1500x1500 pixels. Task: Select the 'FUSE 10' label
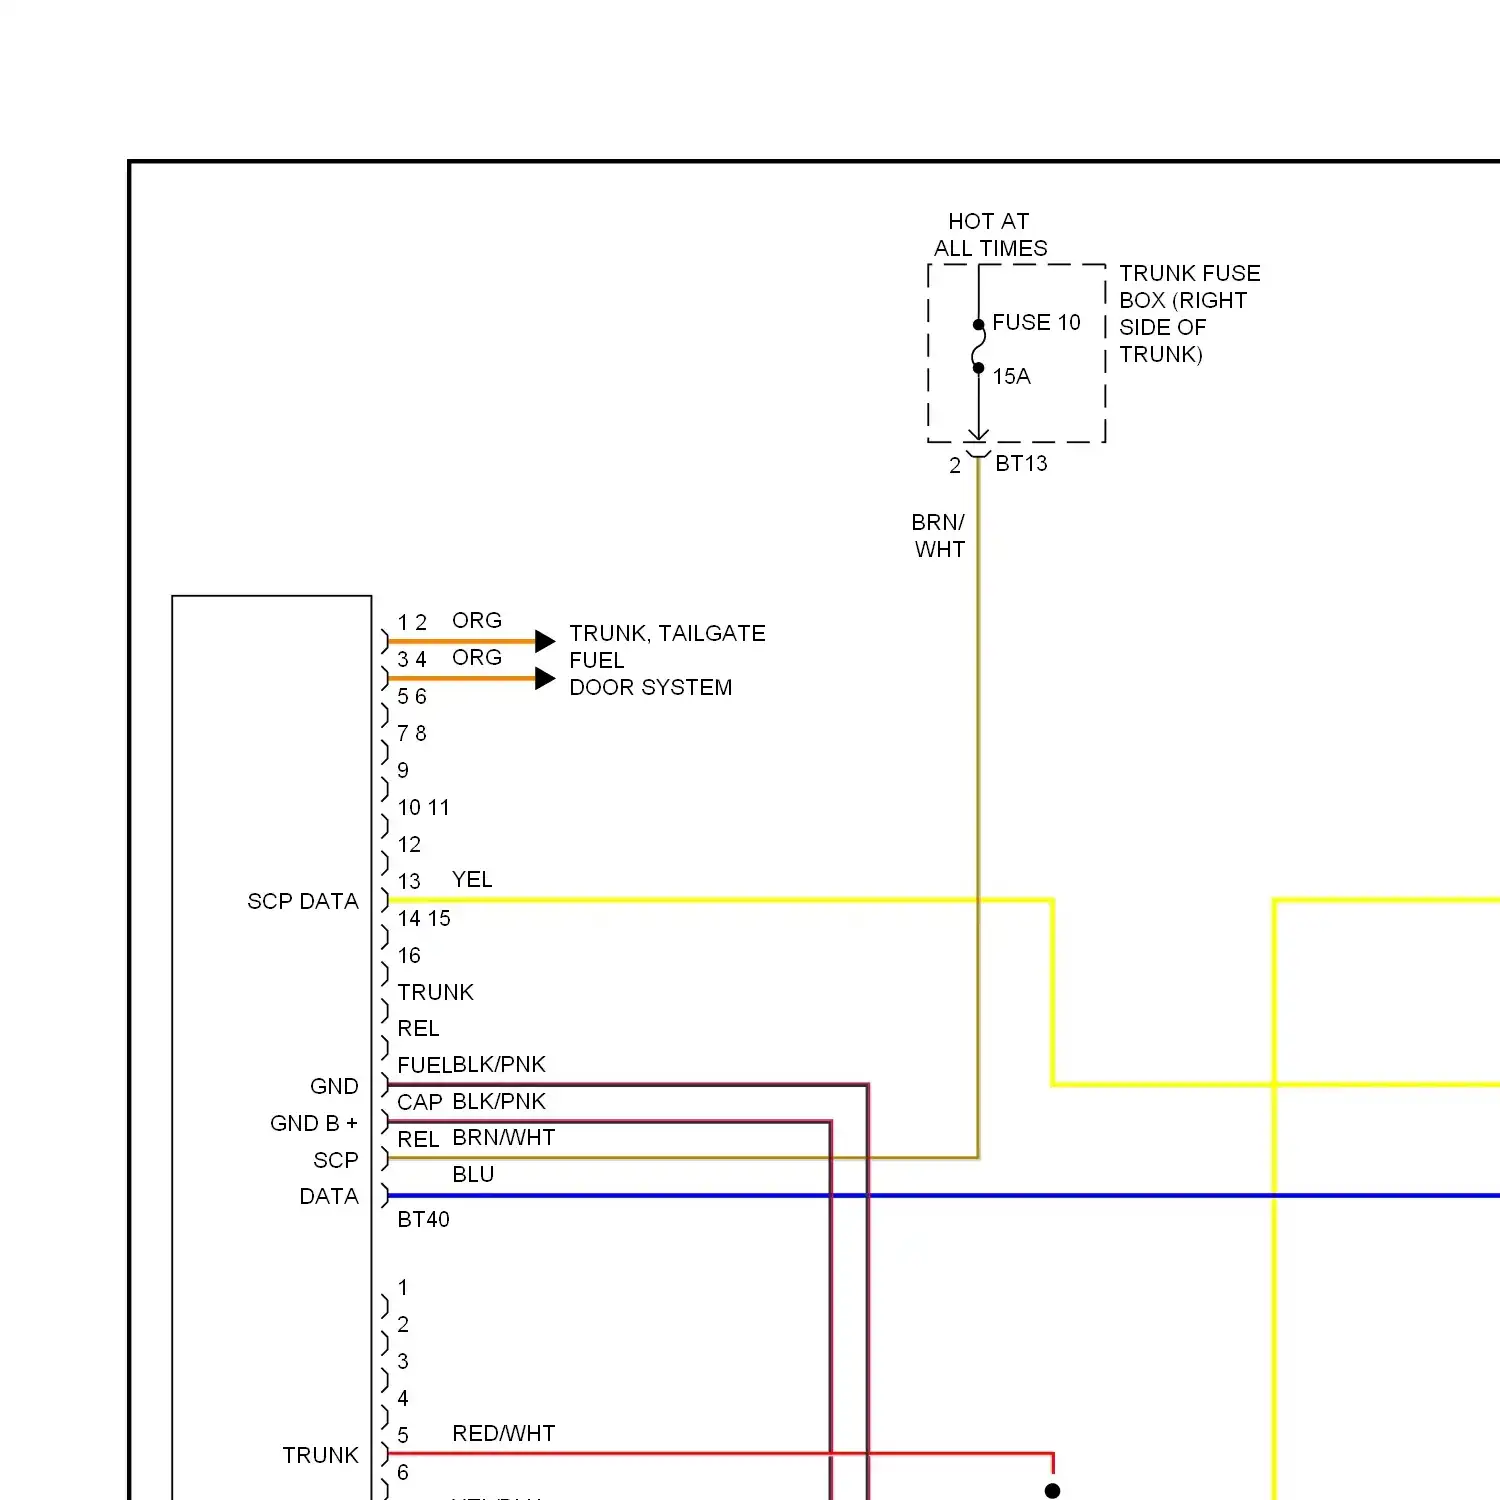point(1036,322)
